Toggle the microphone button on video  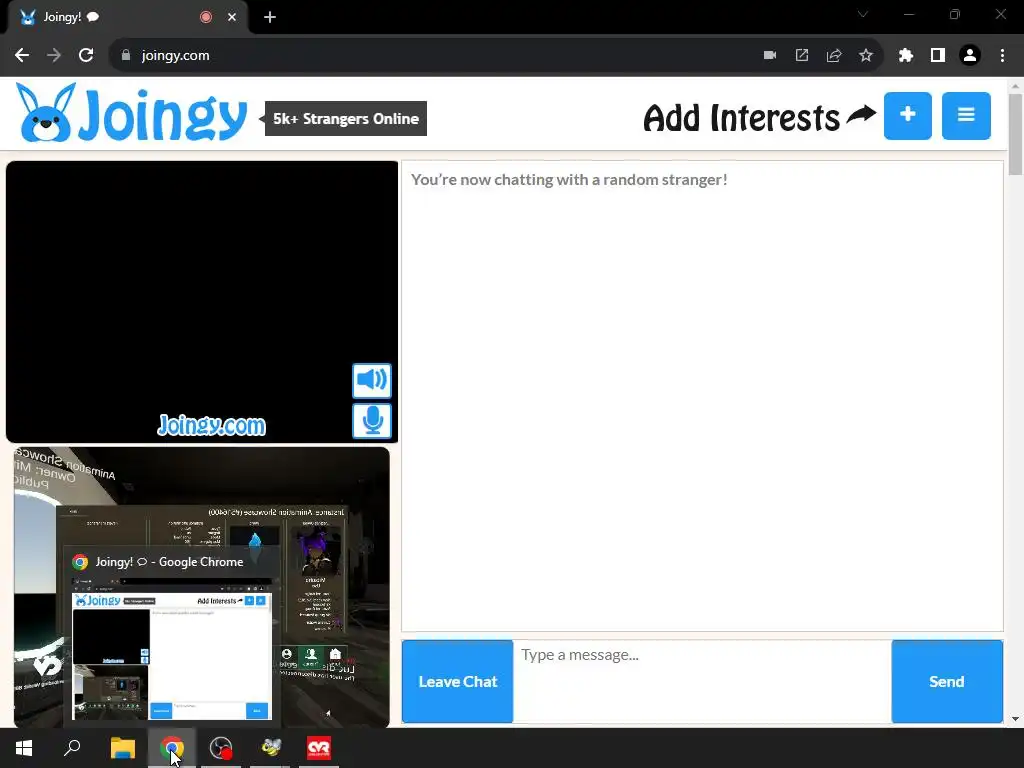tap(372, 421)
